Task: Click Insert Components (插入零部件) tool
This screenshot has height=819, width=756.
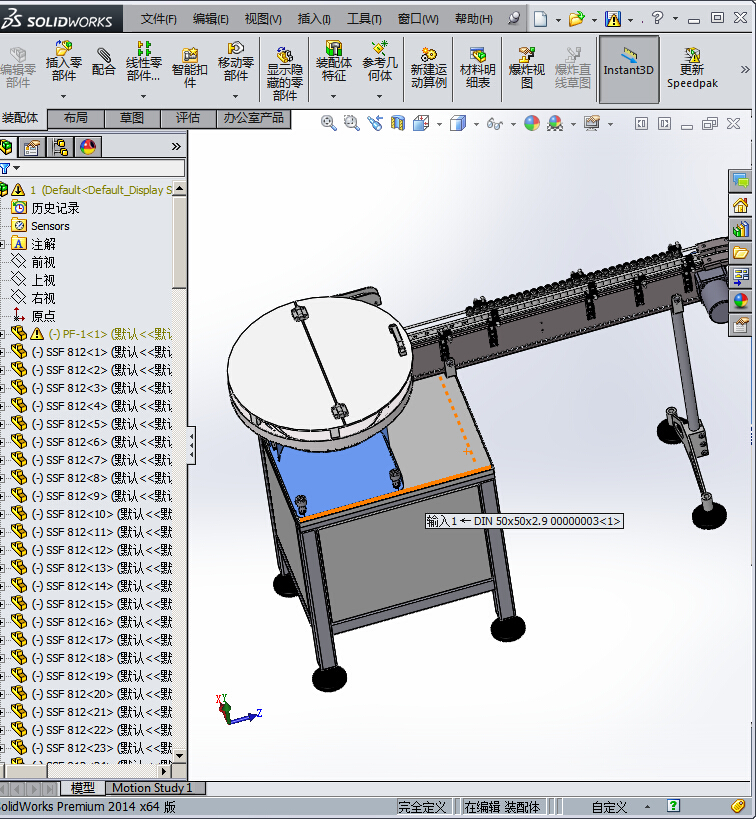Action: point(64,61)
